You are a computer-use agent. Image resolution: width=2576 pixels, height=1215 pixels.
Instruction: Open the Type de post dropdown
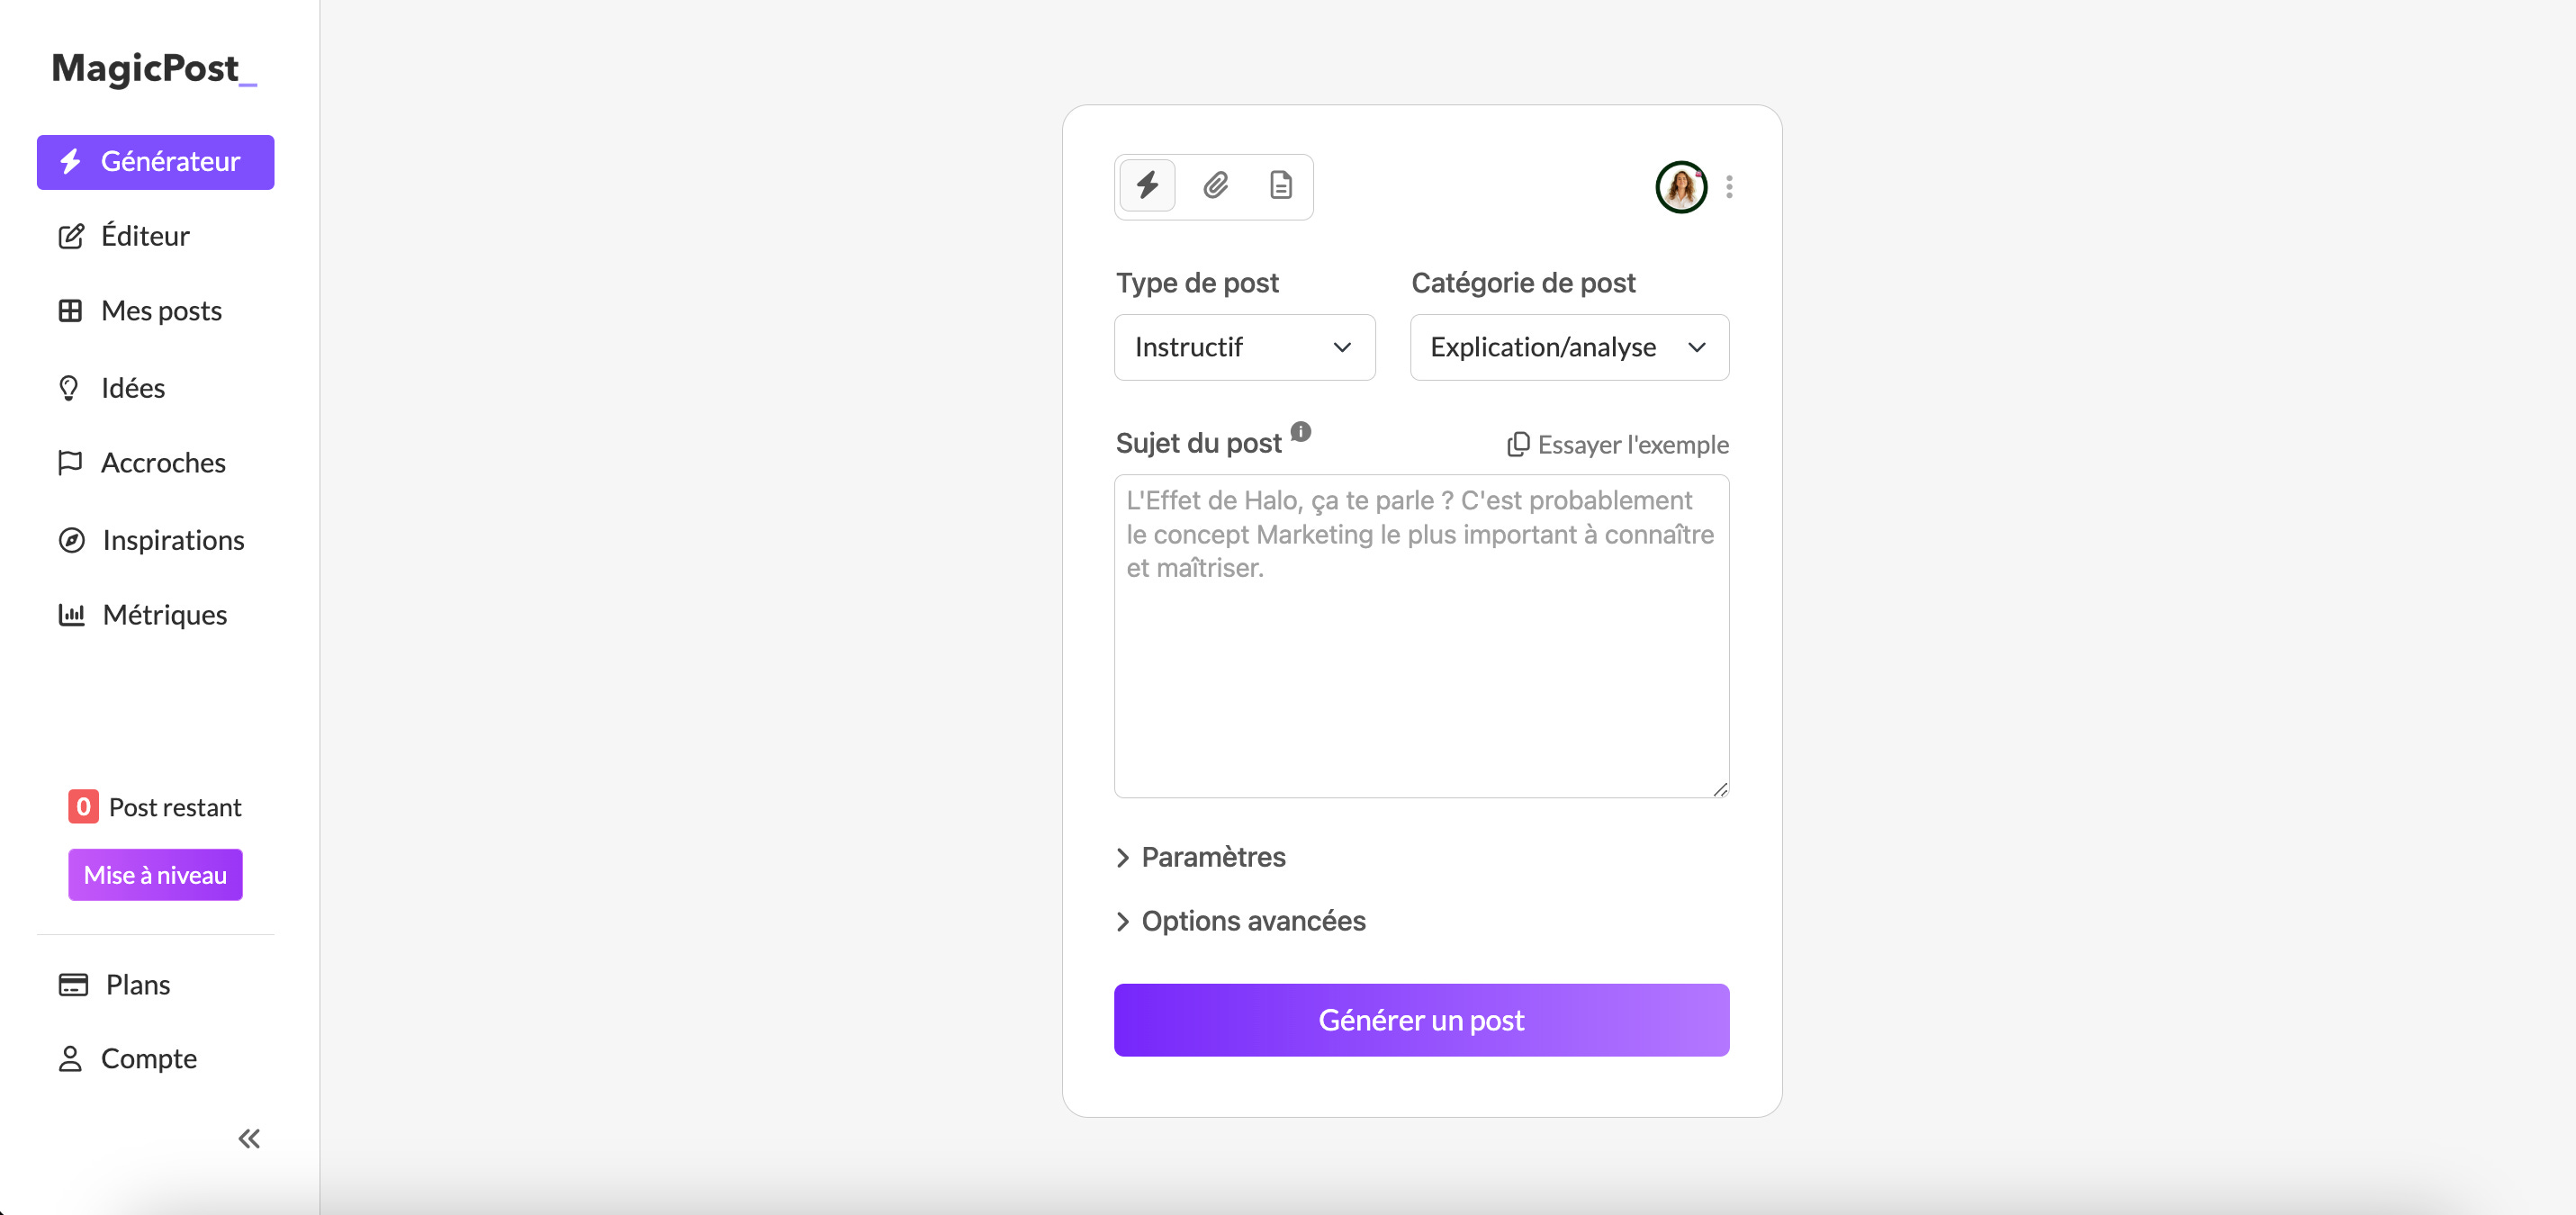point(1244,347)
